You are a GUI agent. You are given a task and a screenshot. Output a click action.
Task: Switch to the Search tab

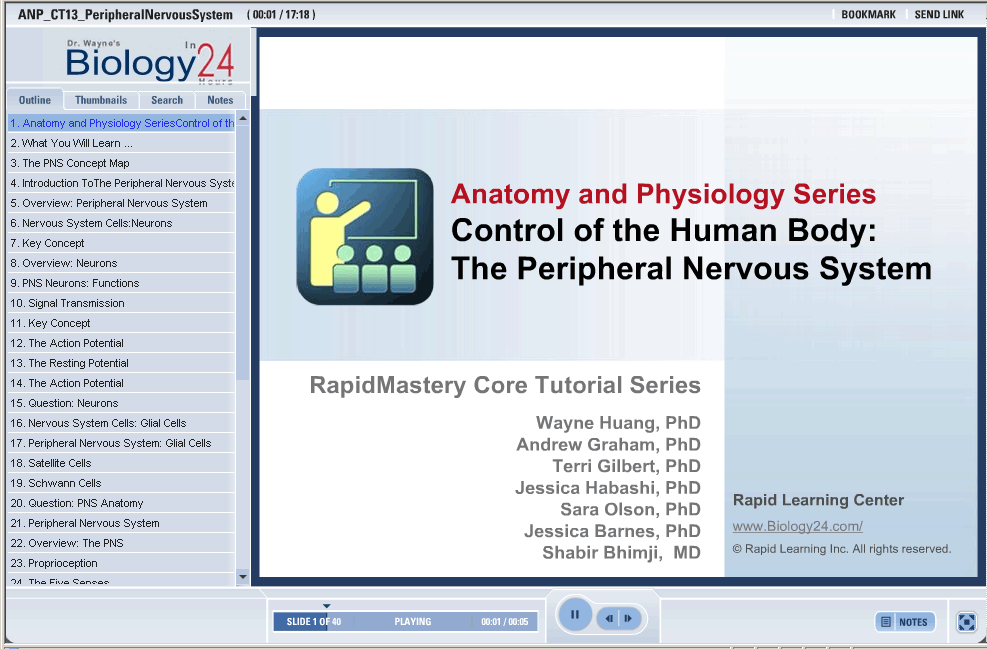tap(167, 100)
